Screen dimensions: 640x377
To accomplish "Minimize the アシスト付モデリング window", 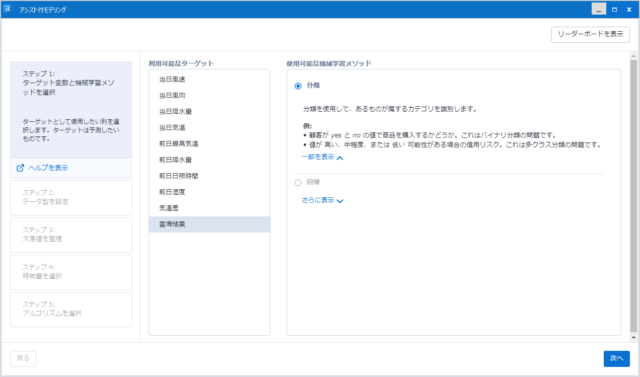I will pos(599,9).
